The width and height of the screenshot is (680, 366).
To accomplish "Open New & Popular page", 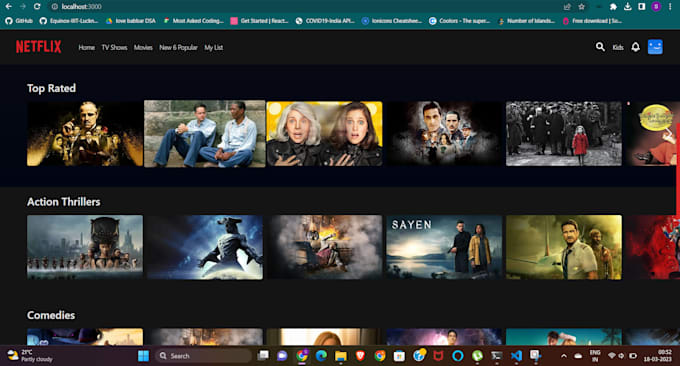I will [178, 47].
